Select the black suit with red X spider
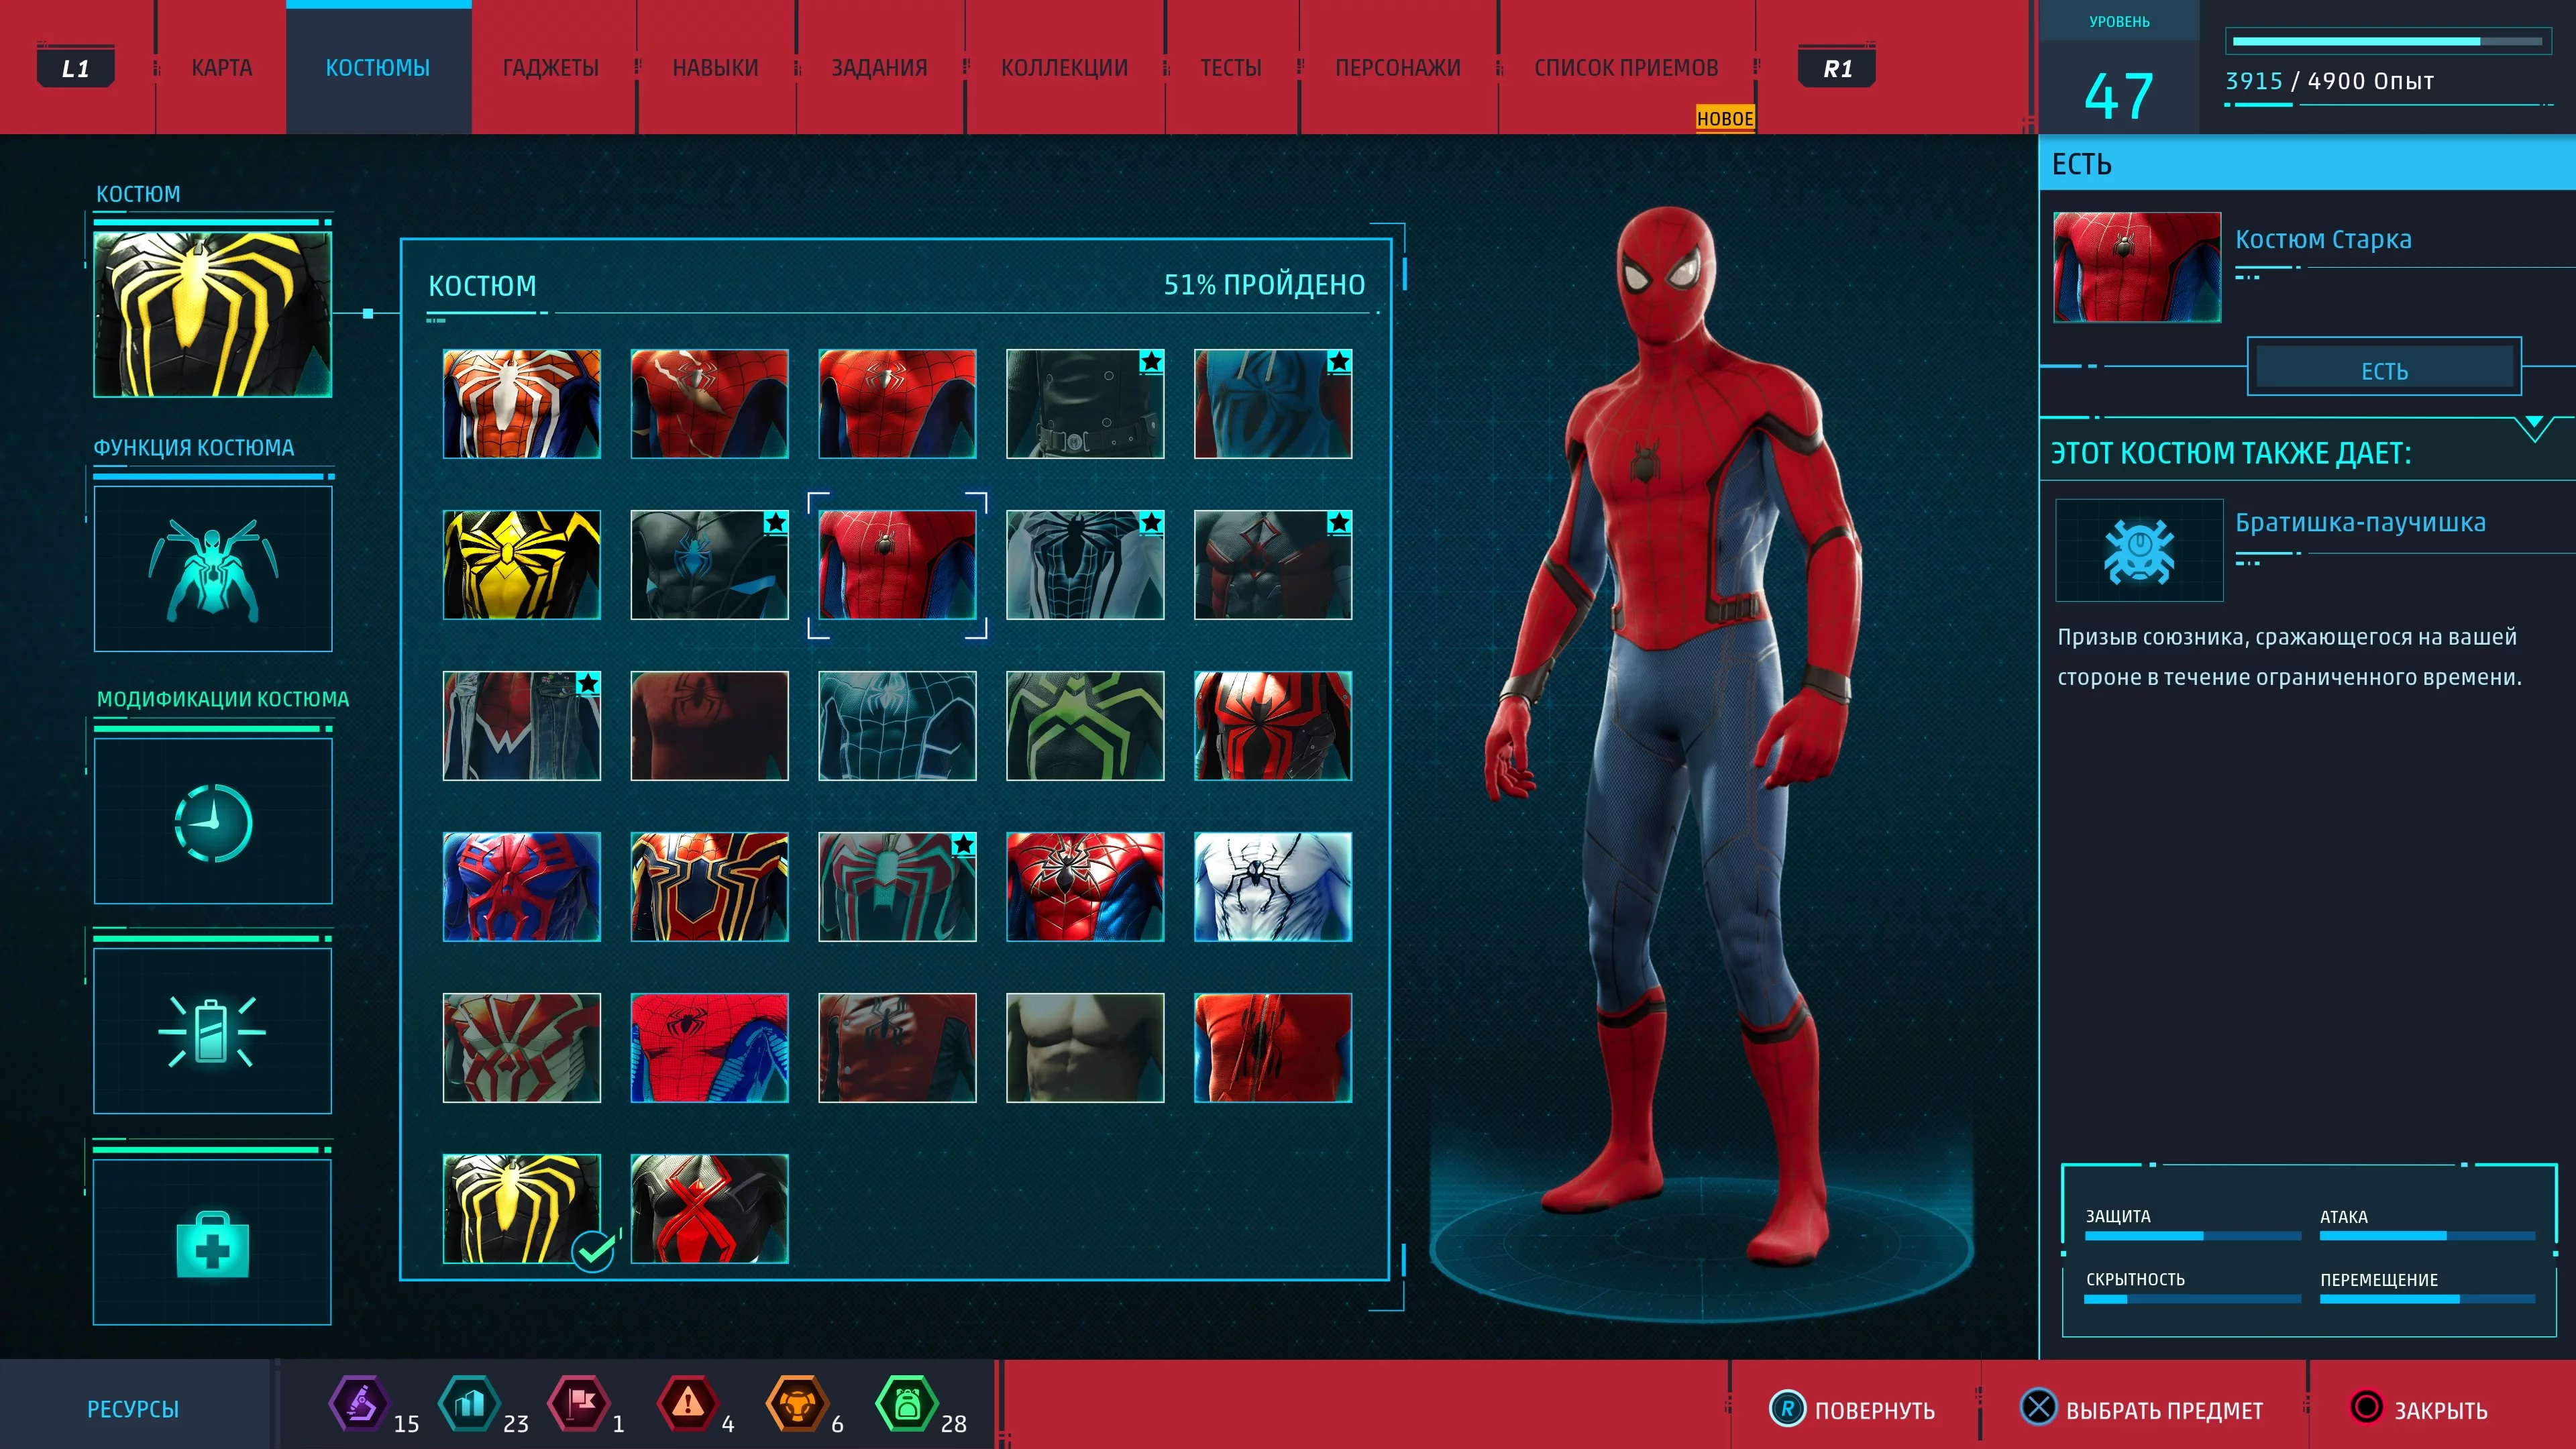The width and height of the screenshot is (2576, 1449). (x=710, y=1209)
